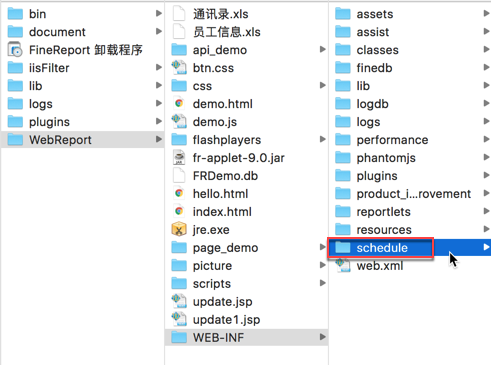Click the document folder icon

click(15, 32)
